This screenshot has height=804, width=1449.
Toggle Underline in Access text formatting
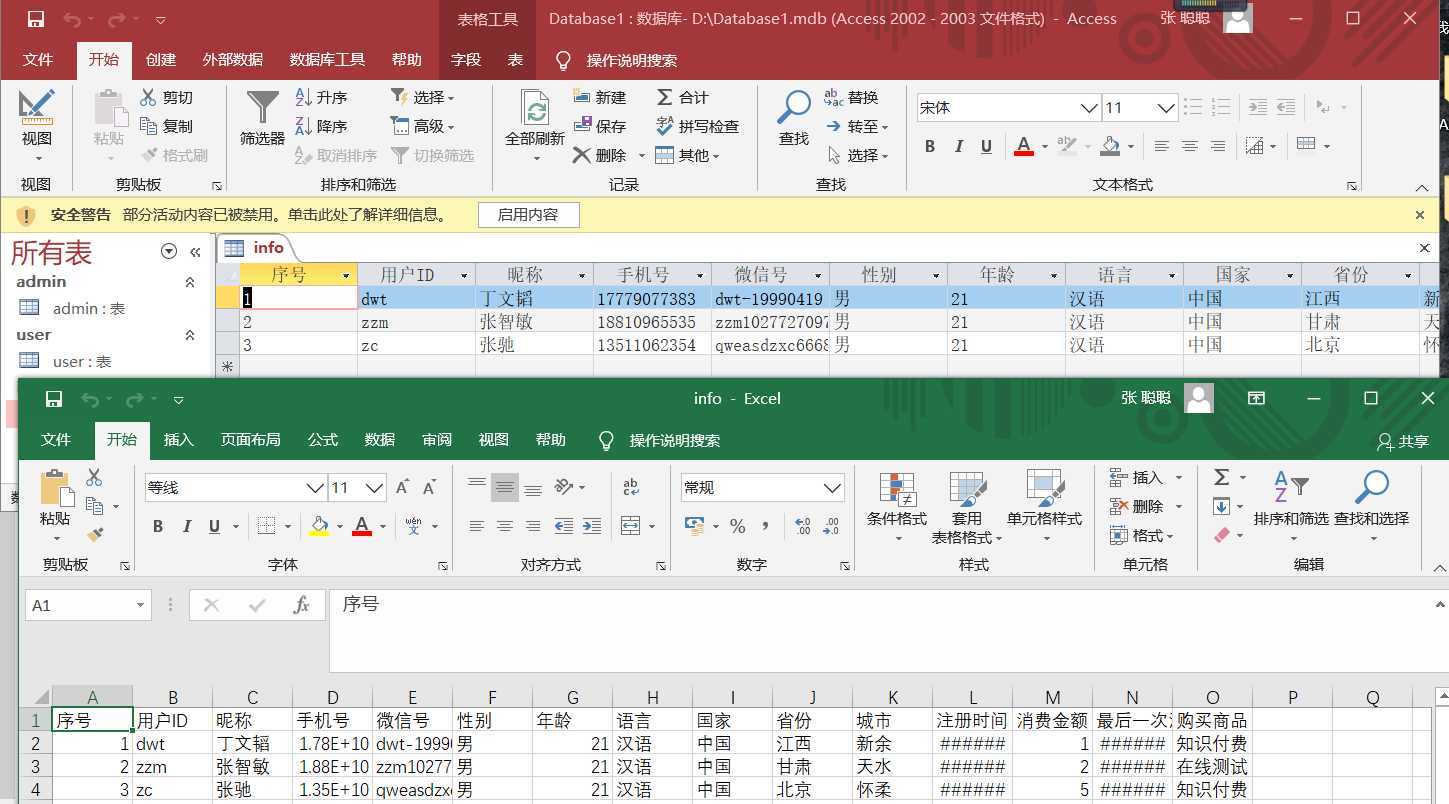tap(986, 146)
